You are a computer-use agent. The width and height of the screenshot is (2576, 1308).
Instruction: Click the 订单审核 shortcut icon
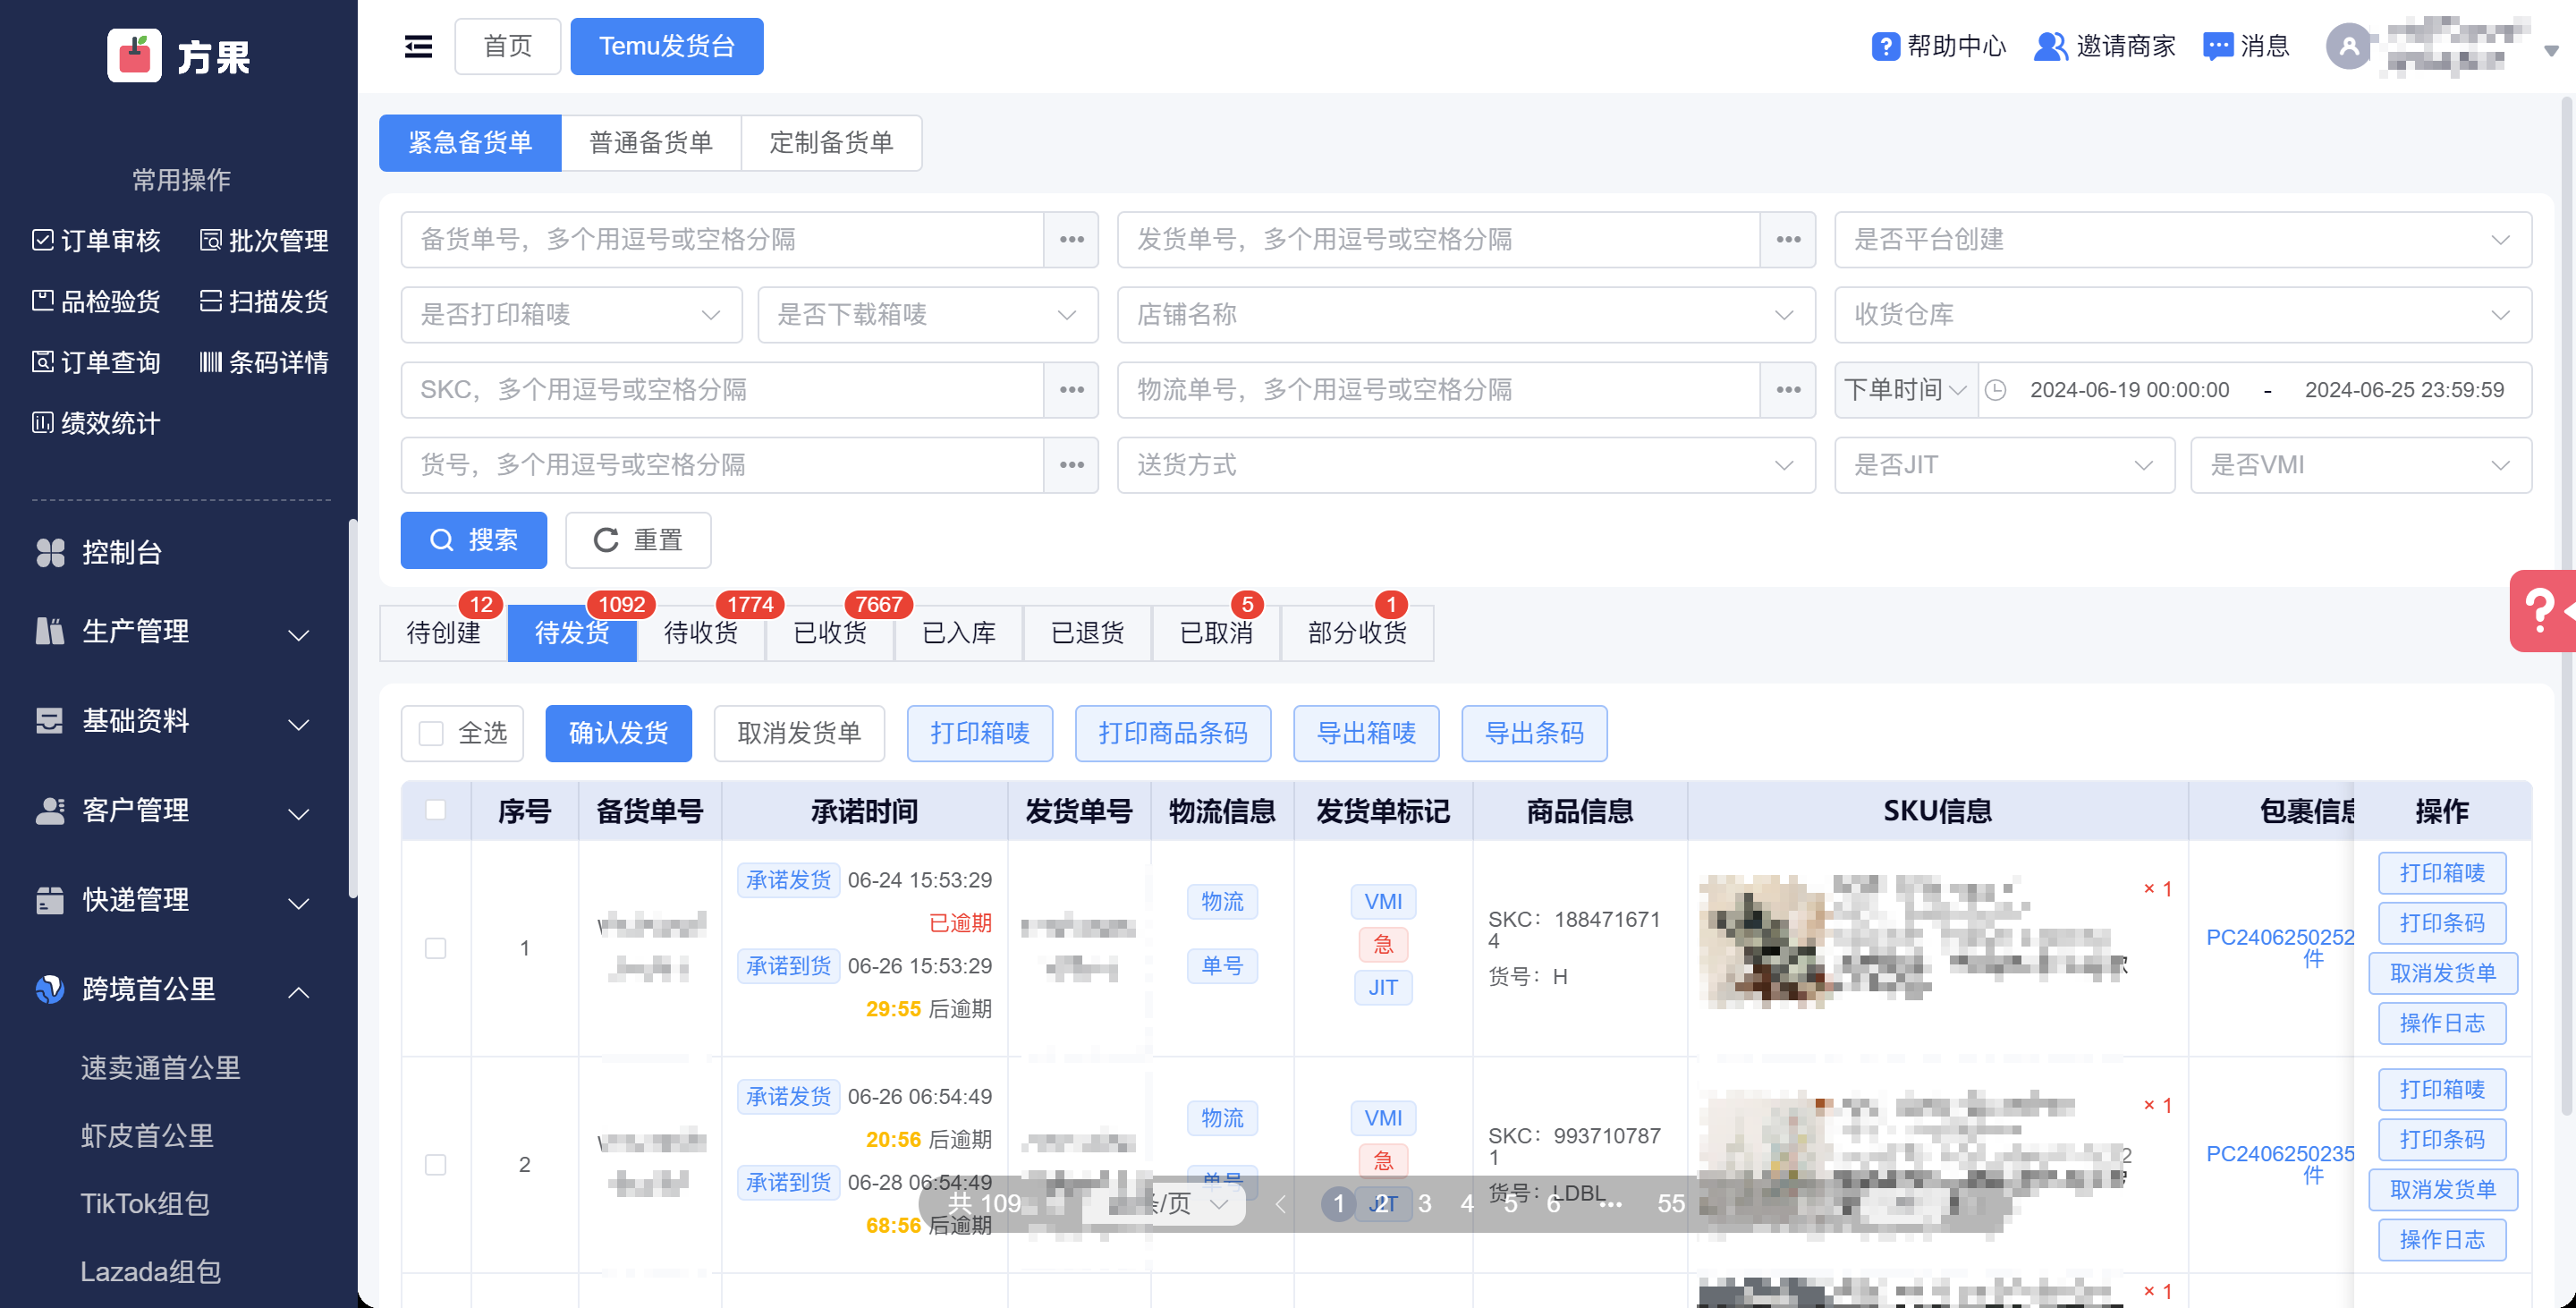(43, 240)
